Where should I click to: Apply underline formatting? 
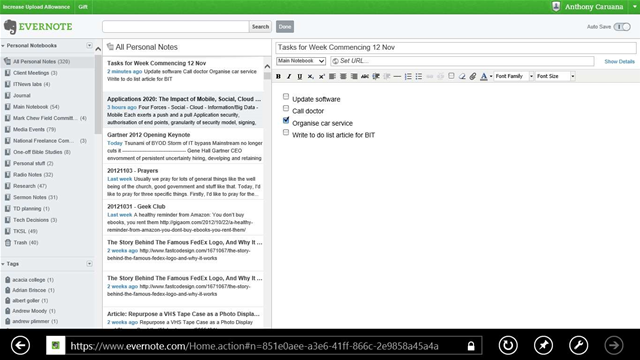coord(300,76)
